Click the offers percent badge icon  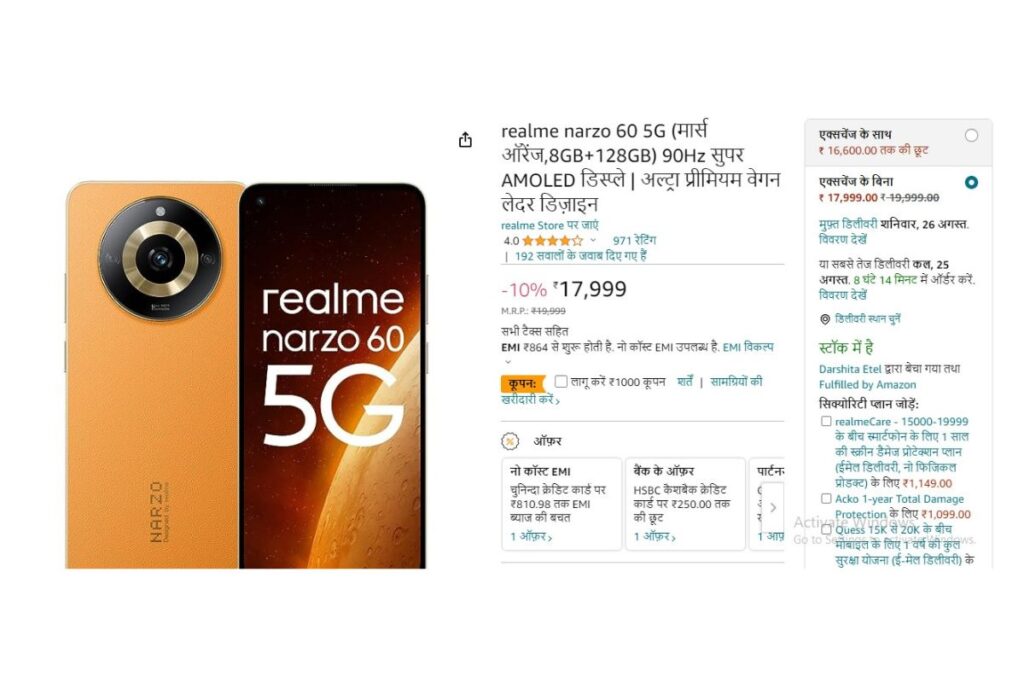(x=510, y=442)
